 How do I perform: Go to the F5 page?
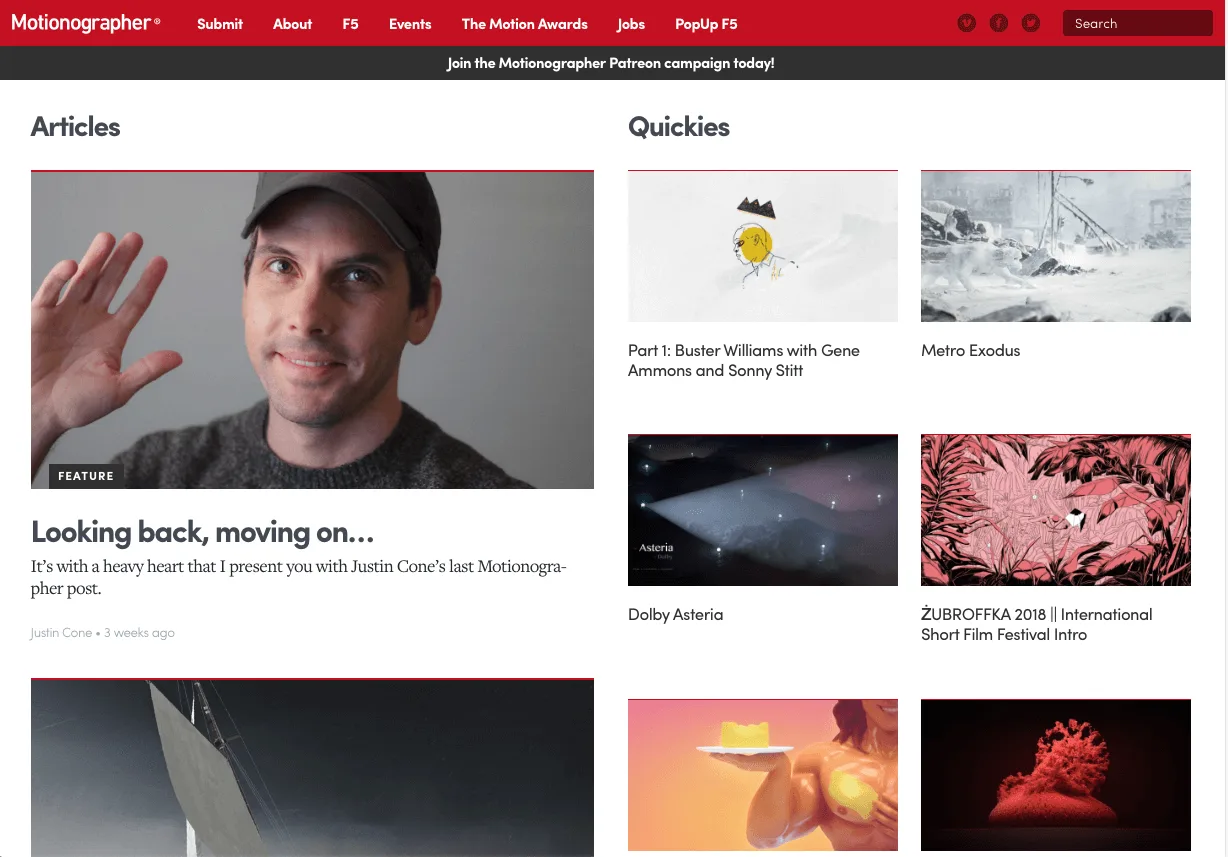(350, 24)
